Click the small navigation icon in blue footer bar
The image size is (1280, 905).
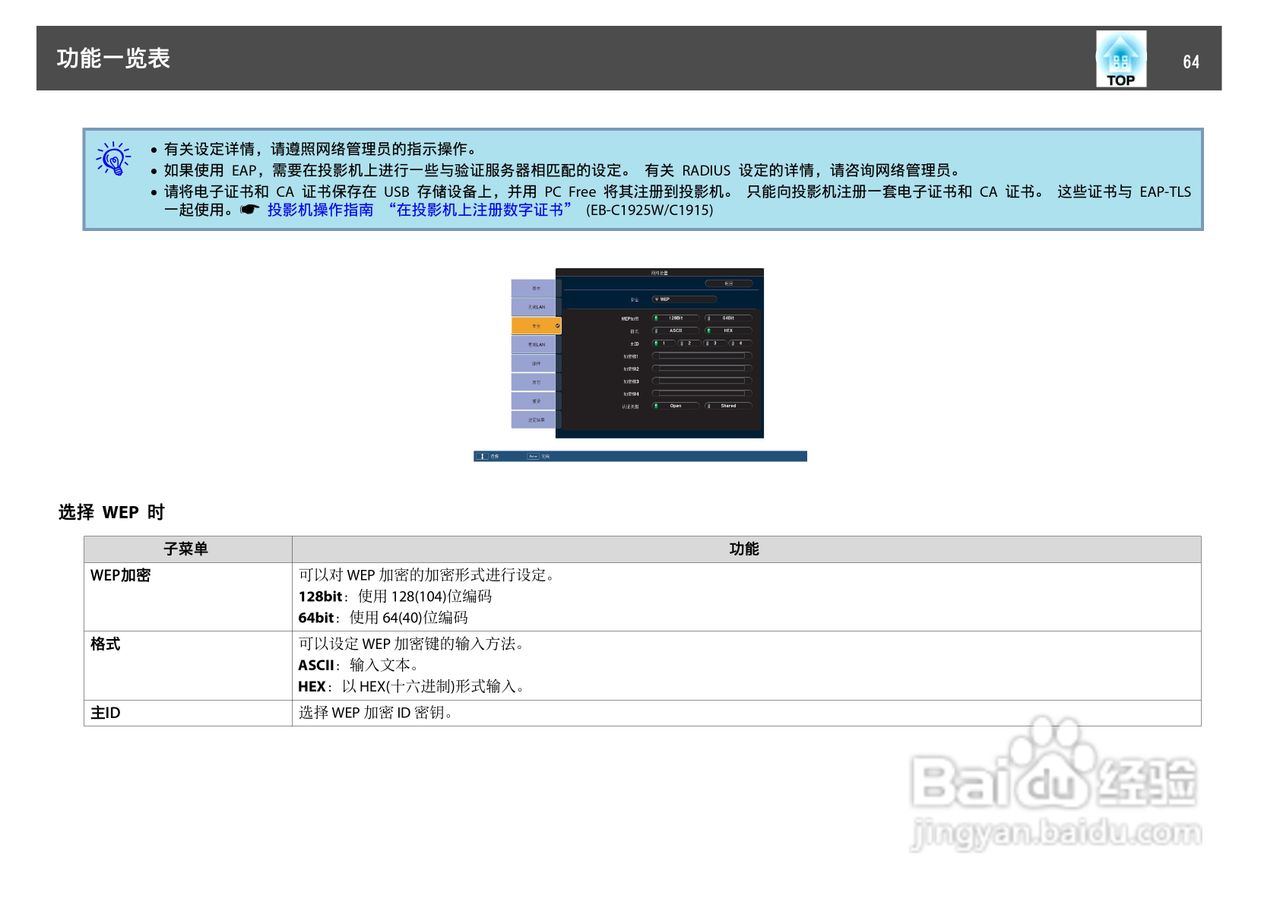tap(482, 454)
